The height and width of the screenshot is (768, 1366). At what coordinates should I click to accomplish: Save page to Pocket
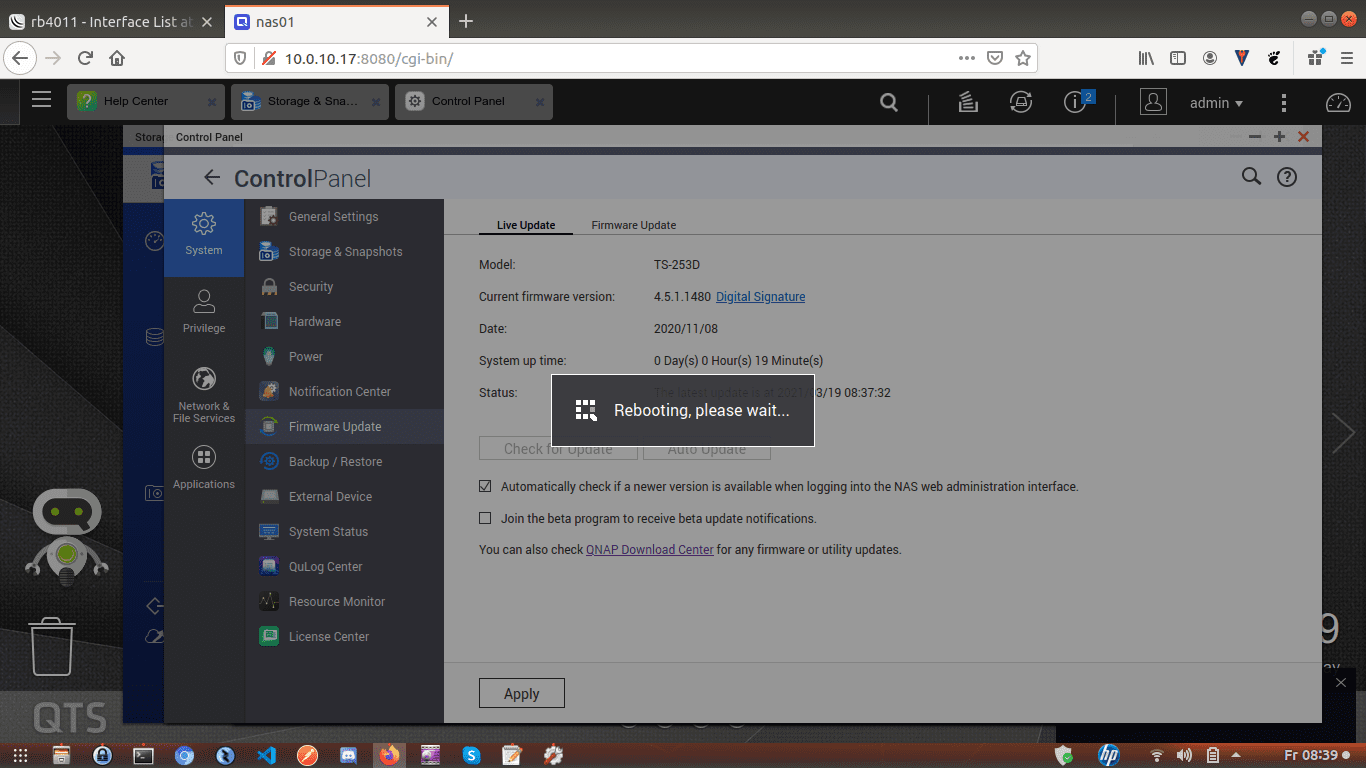[x=995, y=58]
